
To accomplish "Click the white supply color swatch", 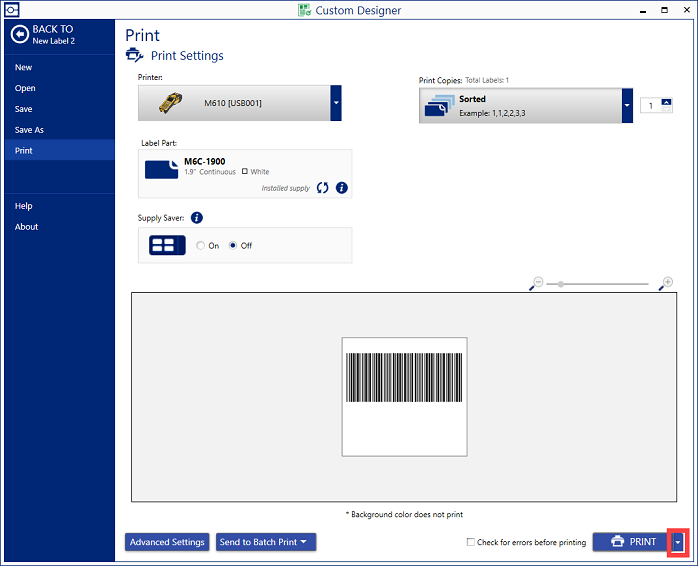I will pos(245,171).
